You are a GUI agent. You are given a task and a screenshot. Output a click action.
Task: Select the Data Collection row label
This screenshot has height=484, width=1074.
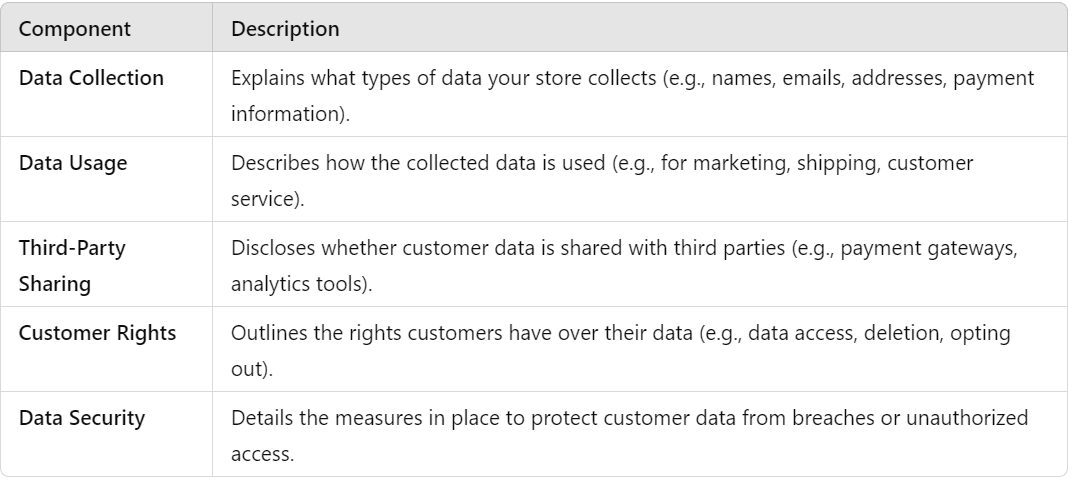(x=91, y=78)
